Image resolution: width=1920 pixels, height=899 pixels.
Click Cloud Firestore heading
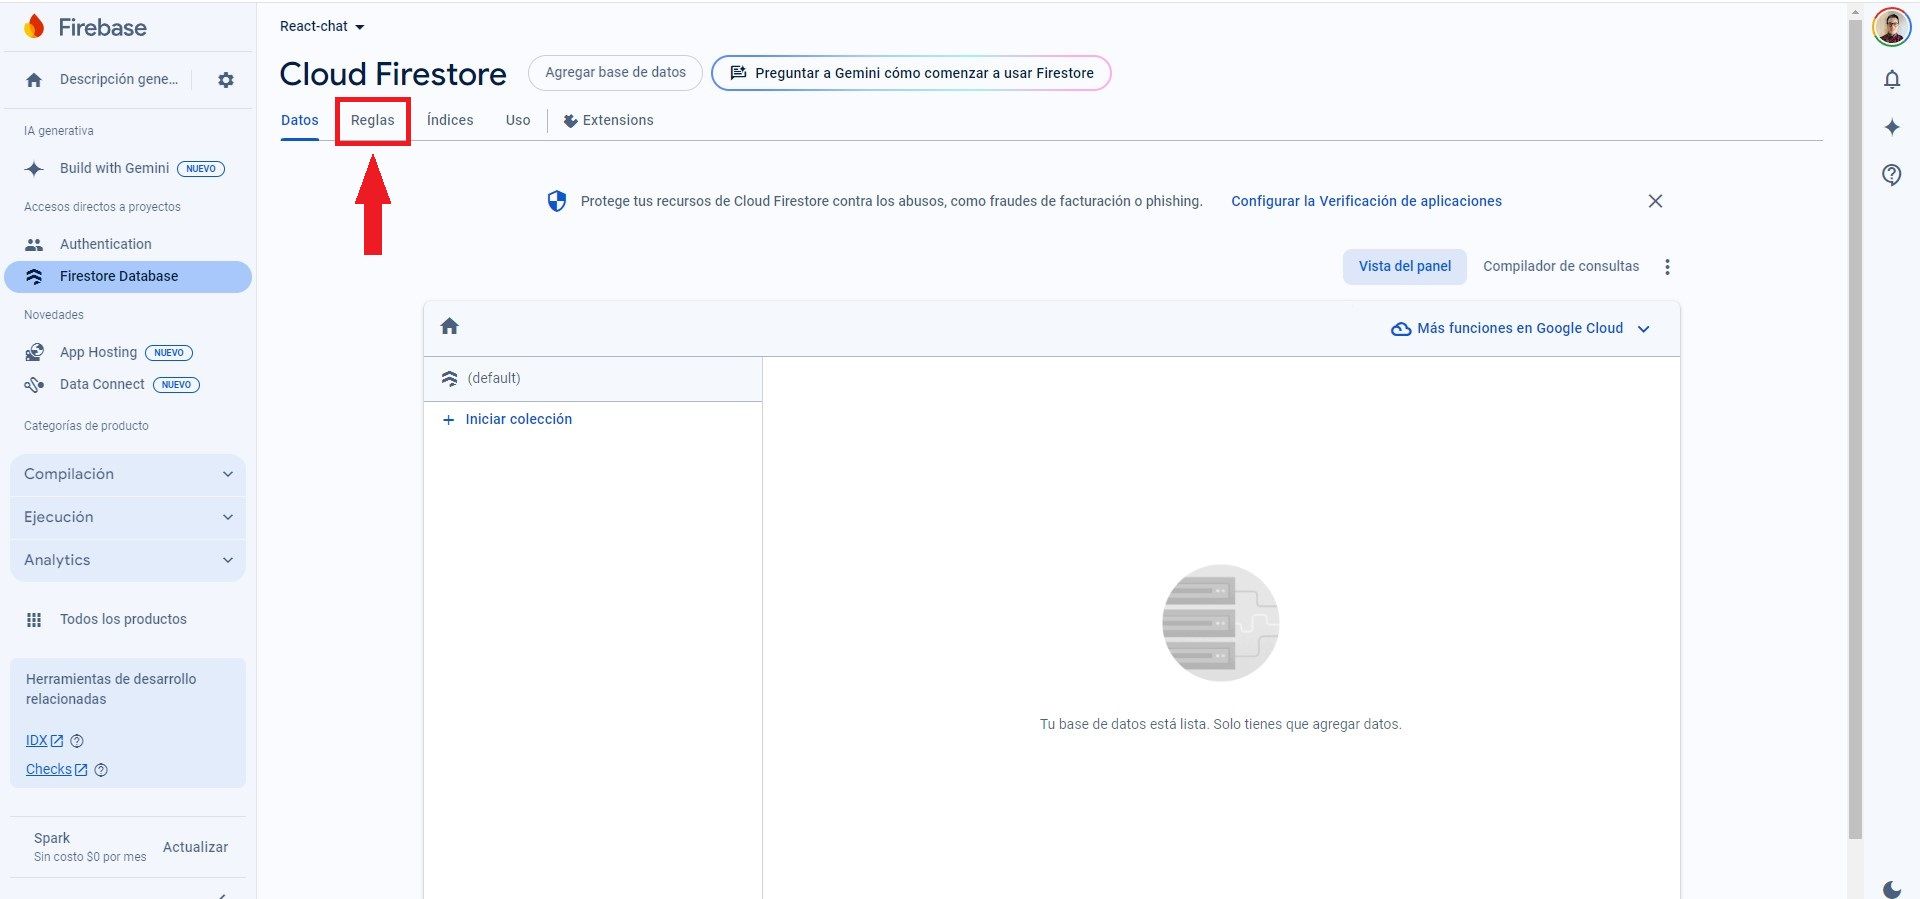coord(393,74)
